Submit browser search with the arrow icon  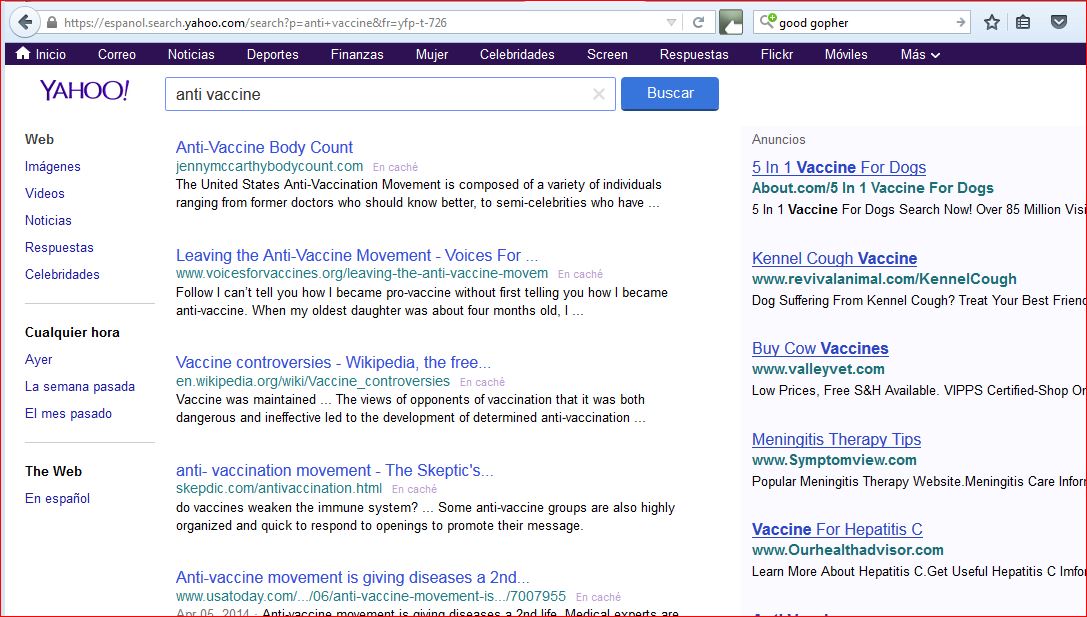[x=961, y=22]
